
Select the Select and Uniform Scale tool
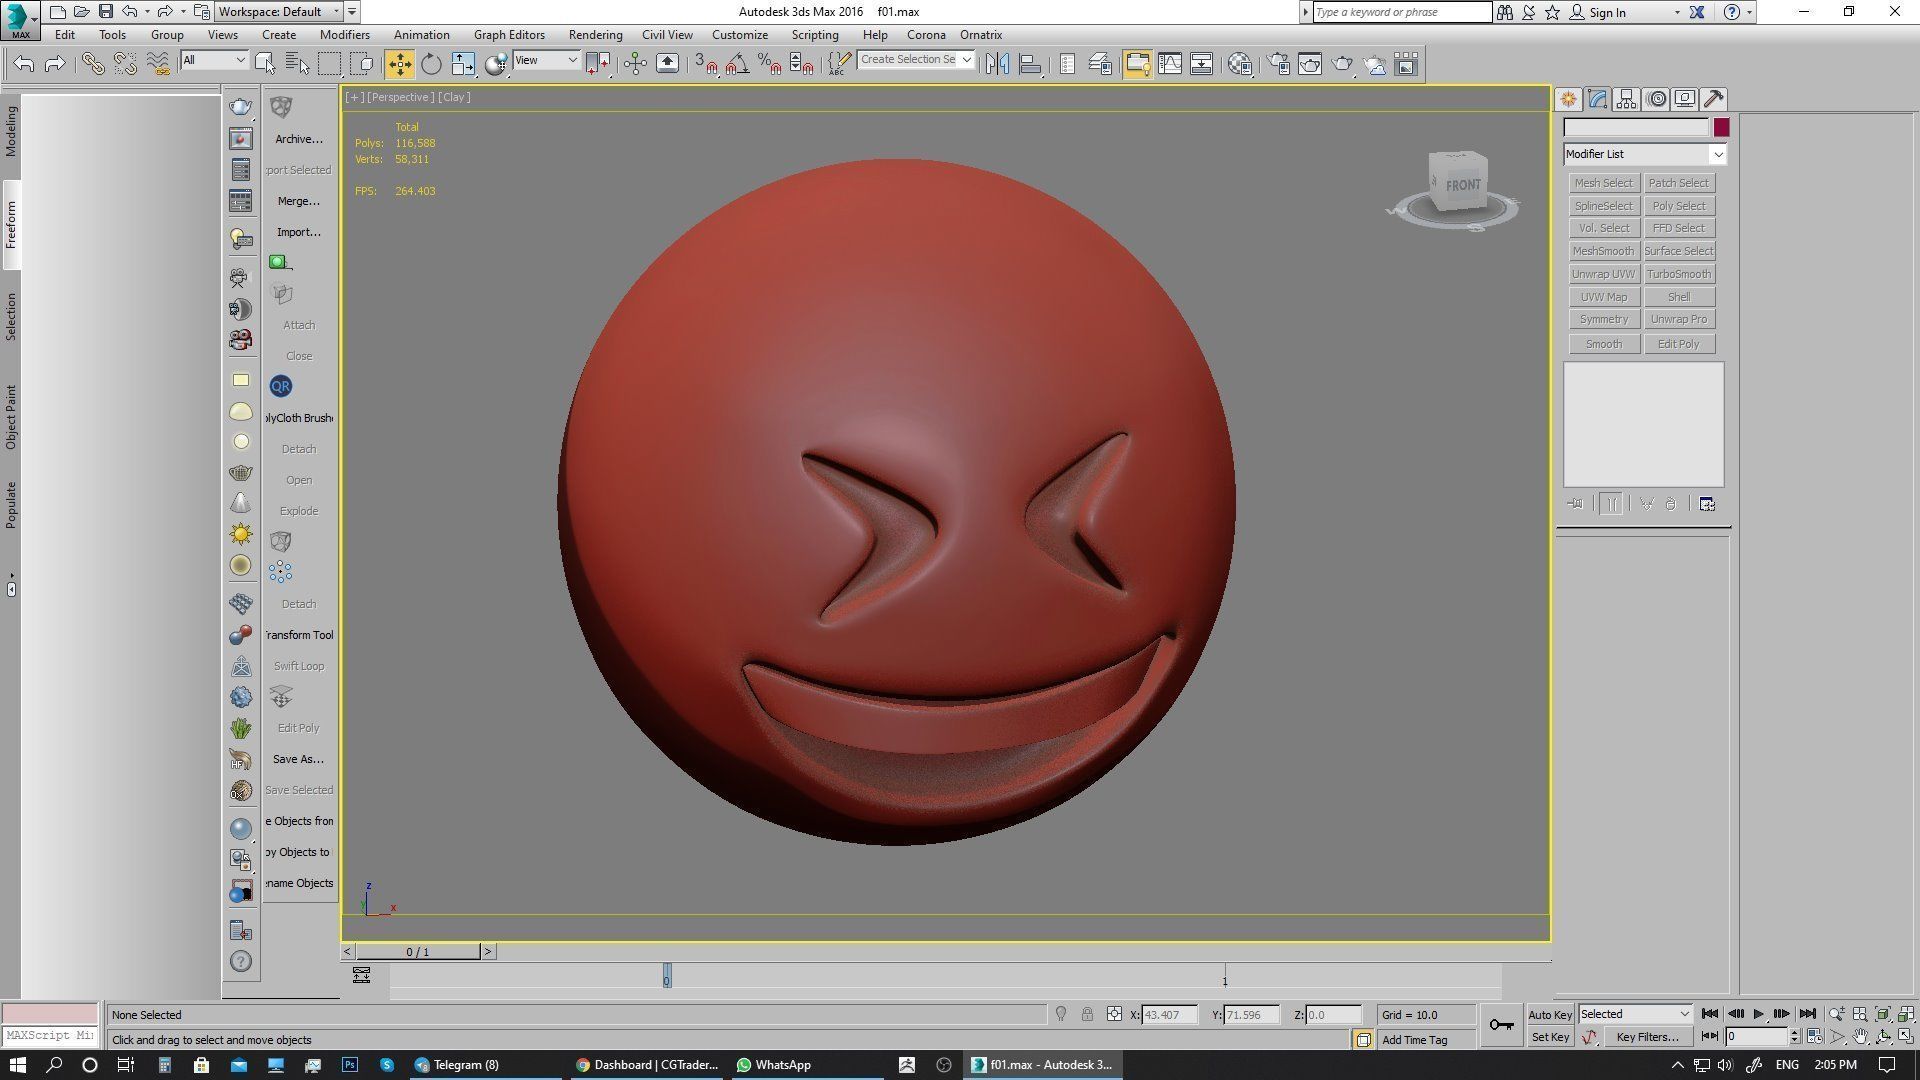(x=463, y=64)
